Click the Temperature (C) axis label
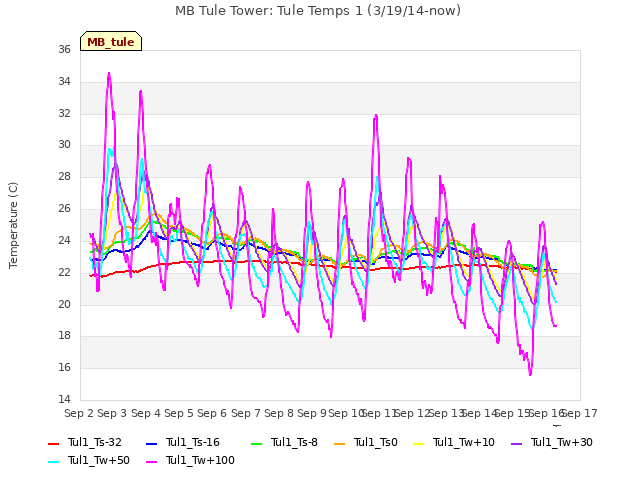640x480 pixels. pyautogui.click(x=13, y=225)
